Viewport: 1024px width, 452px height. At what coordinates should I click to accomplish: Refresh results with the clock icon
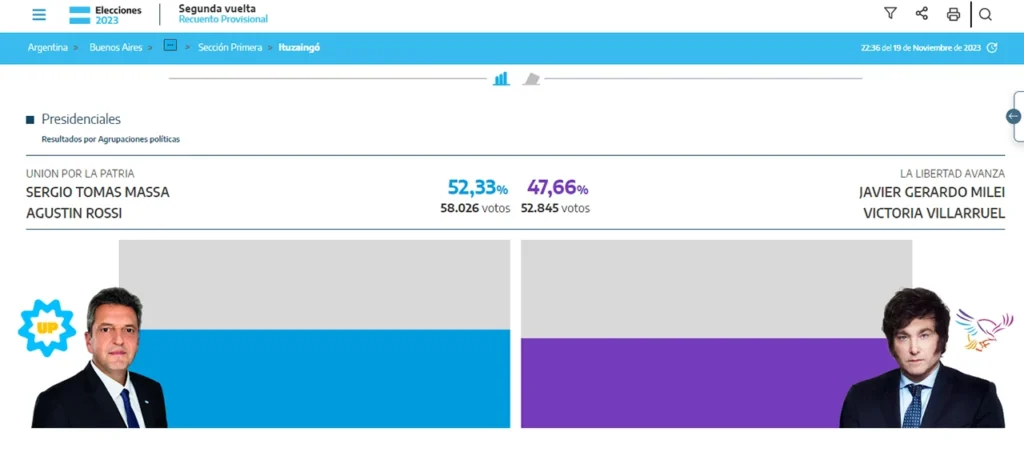[992, 47]
